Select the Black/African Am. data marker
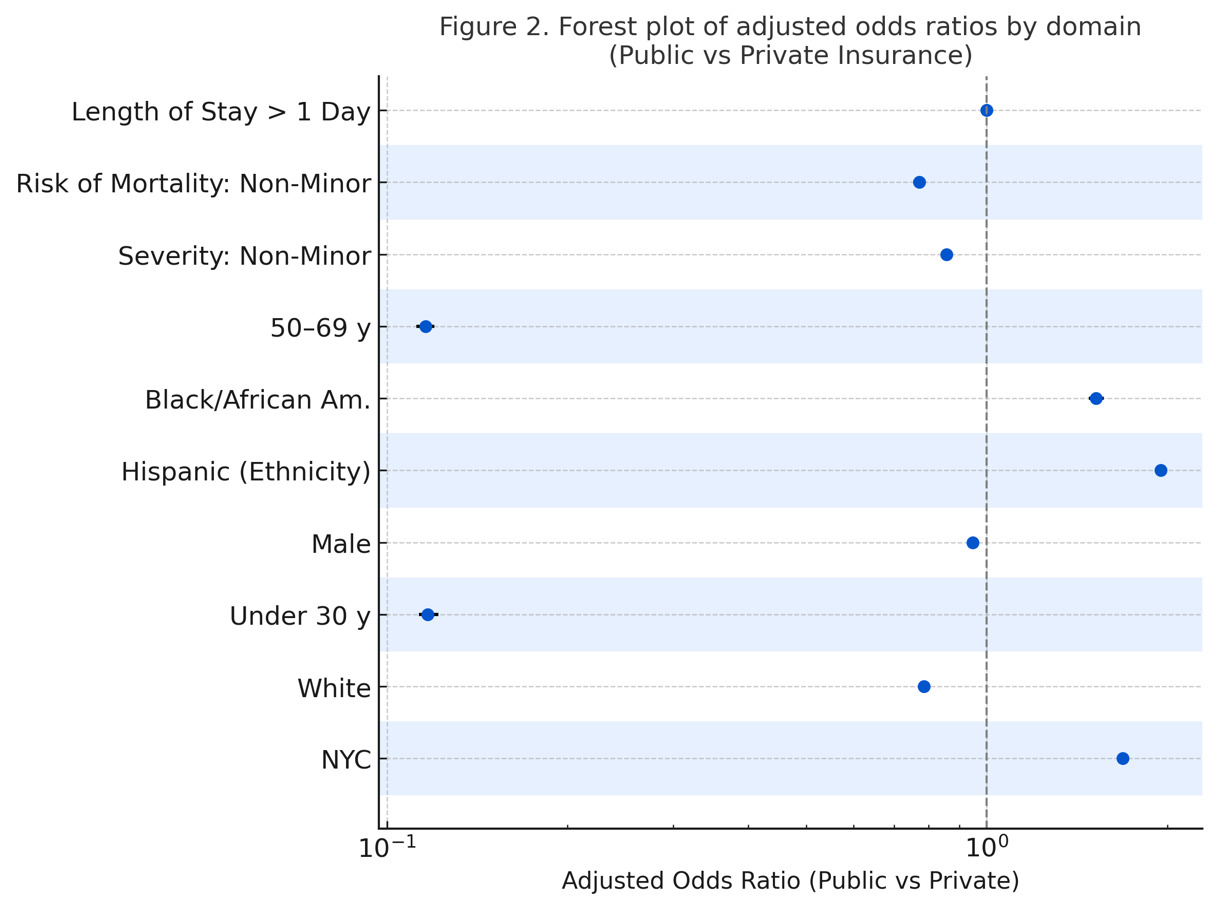The height and width of the screenshot is (909, 1218). pos(1095,399)
